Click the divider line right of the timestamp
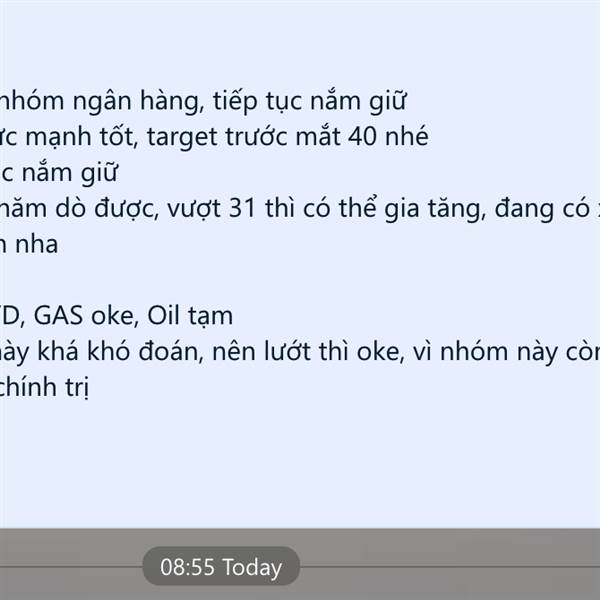 point(450,566)
